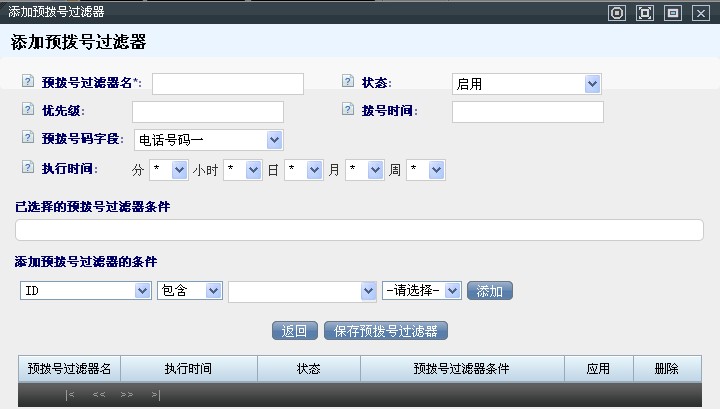Click the 预拨号过滤器名 text input field

tap(227, 84)
